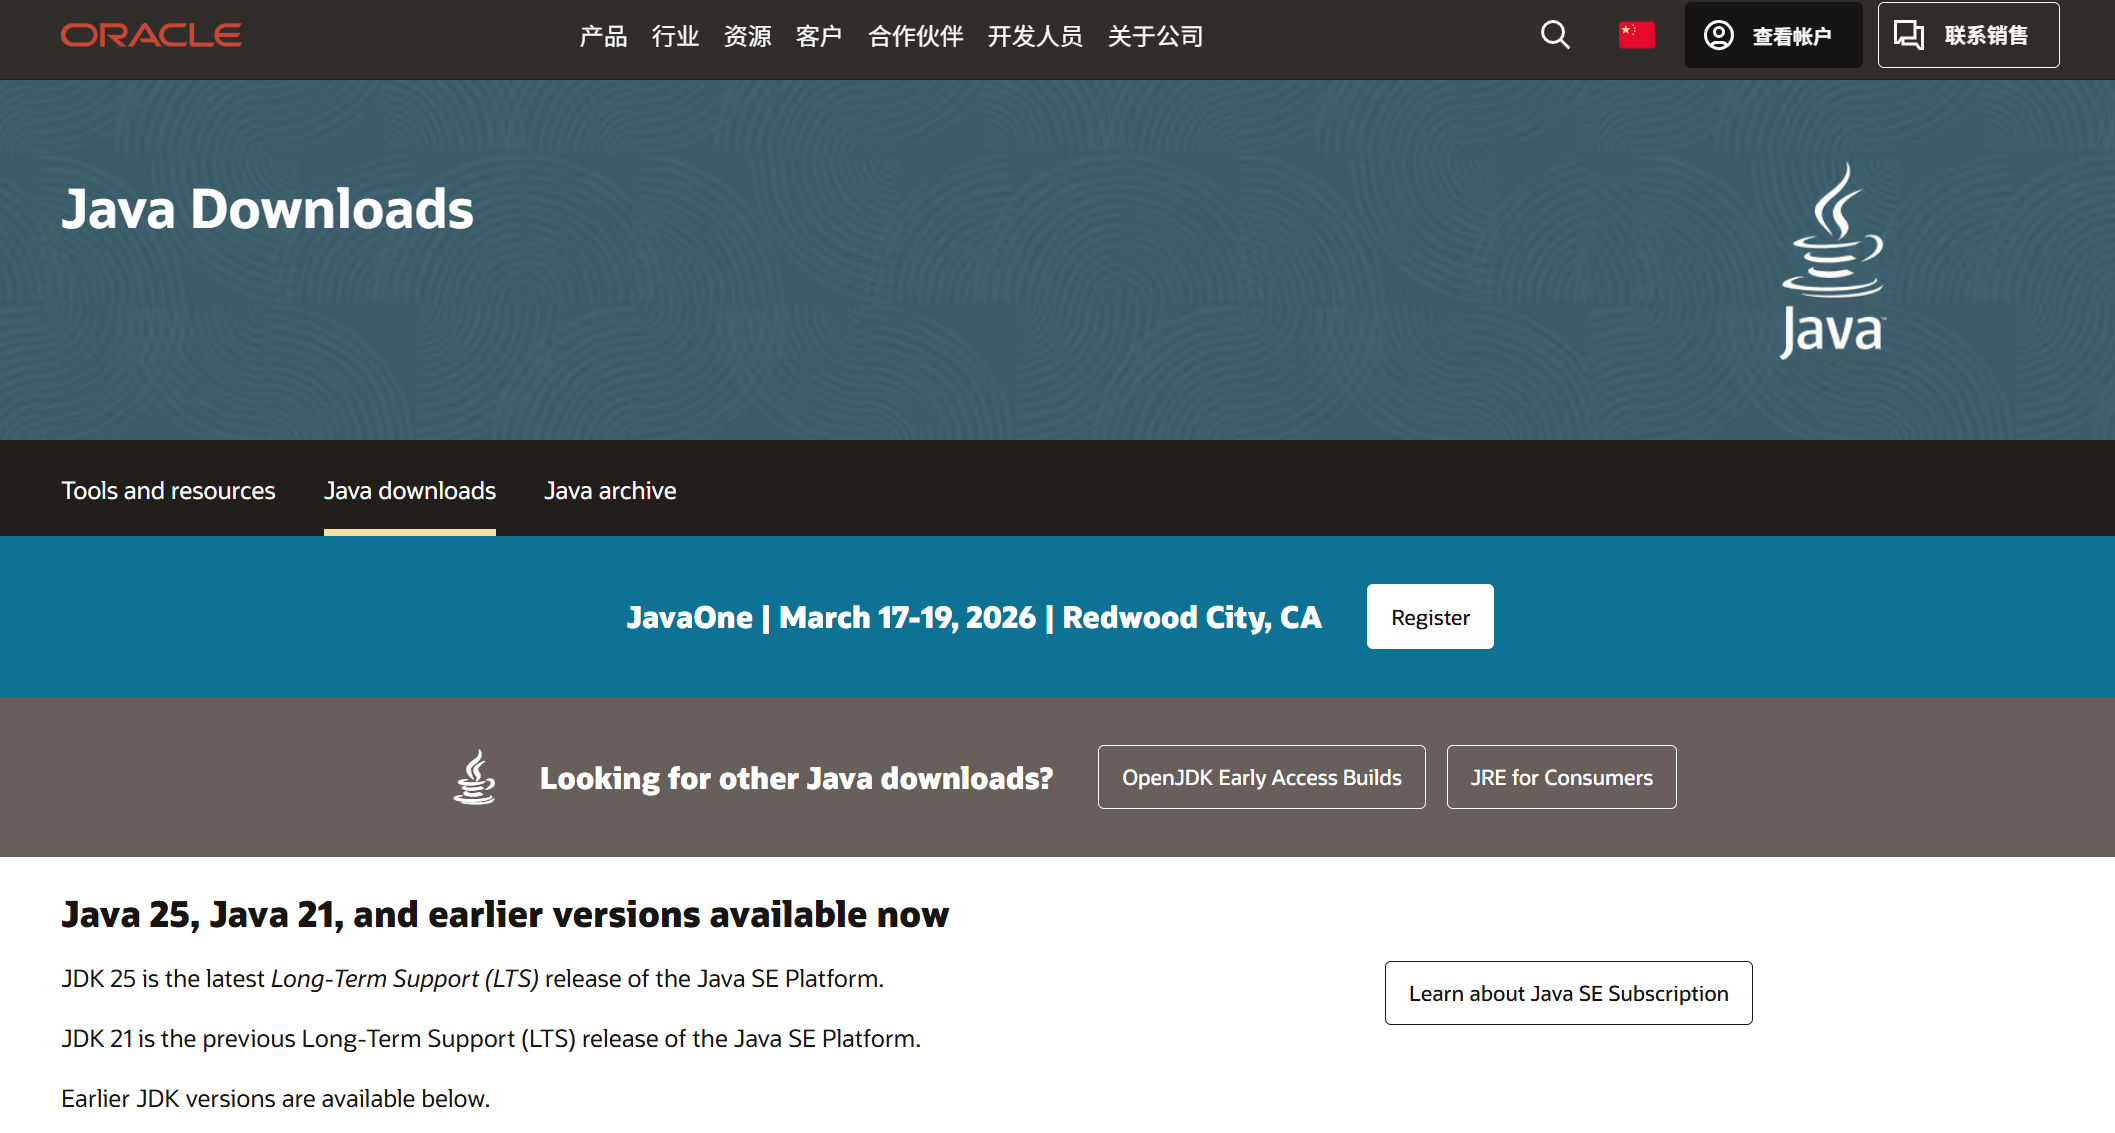Register for JavaOne 2026
Screen dimensions: 2115x1133
(1430, 616)
